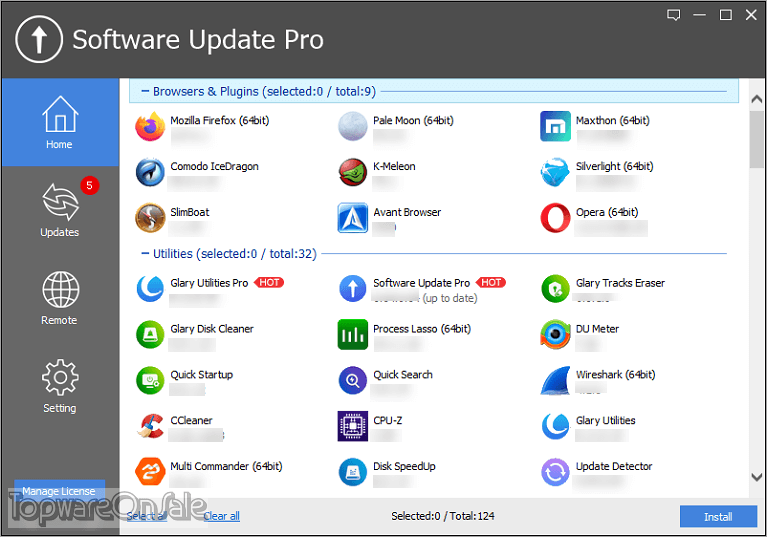The width and height of the screenshot is (767, 537).
Task: Click the vertical scrollbar thumb
Action: click(x=757, y=139)
